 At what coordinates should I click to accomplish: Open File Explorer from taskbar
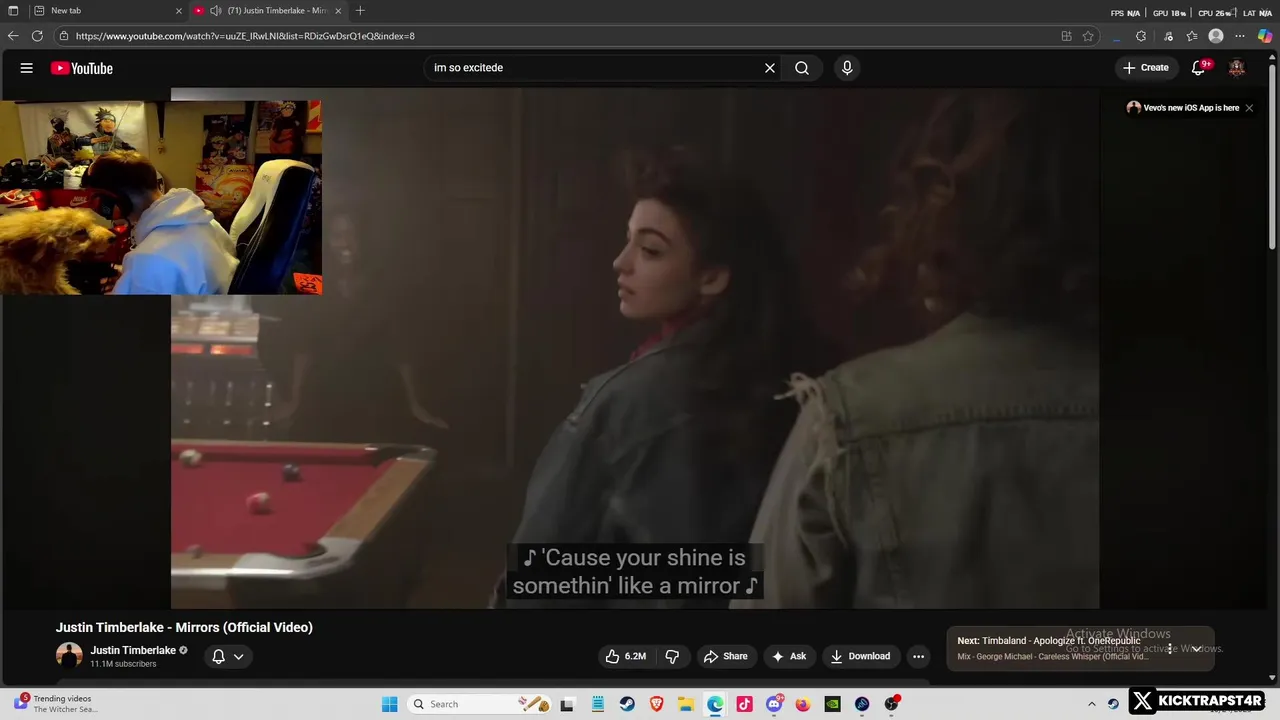click(686, 704)
